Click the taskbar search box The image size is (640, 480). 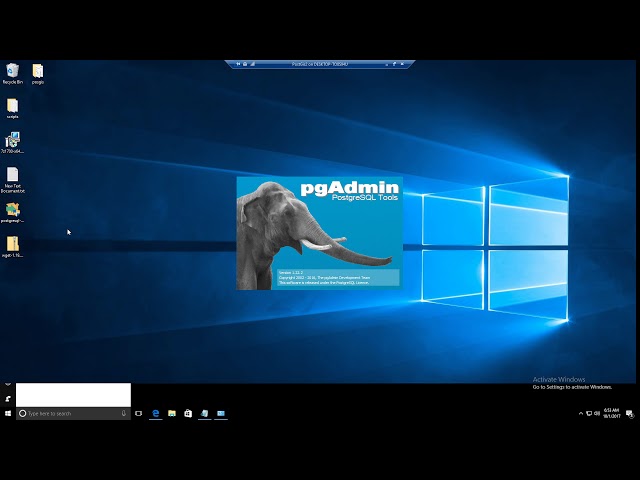pos(70,413)
